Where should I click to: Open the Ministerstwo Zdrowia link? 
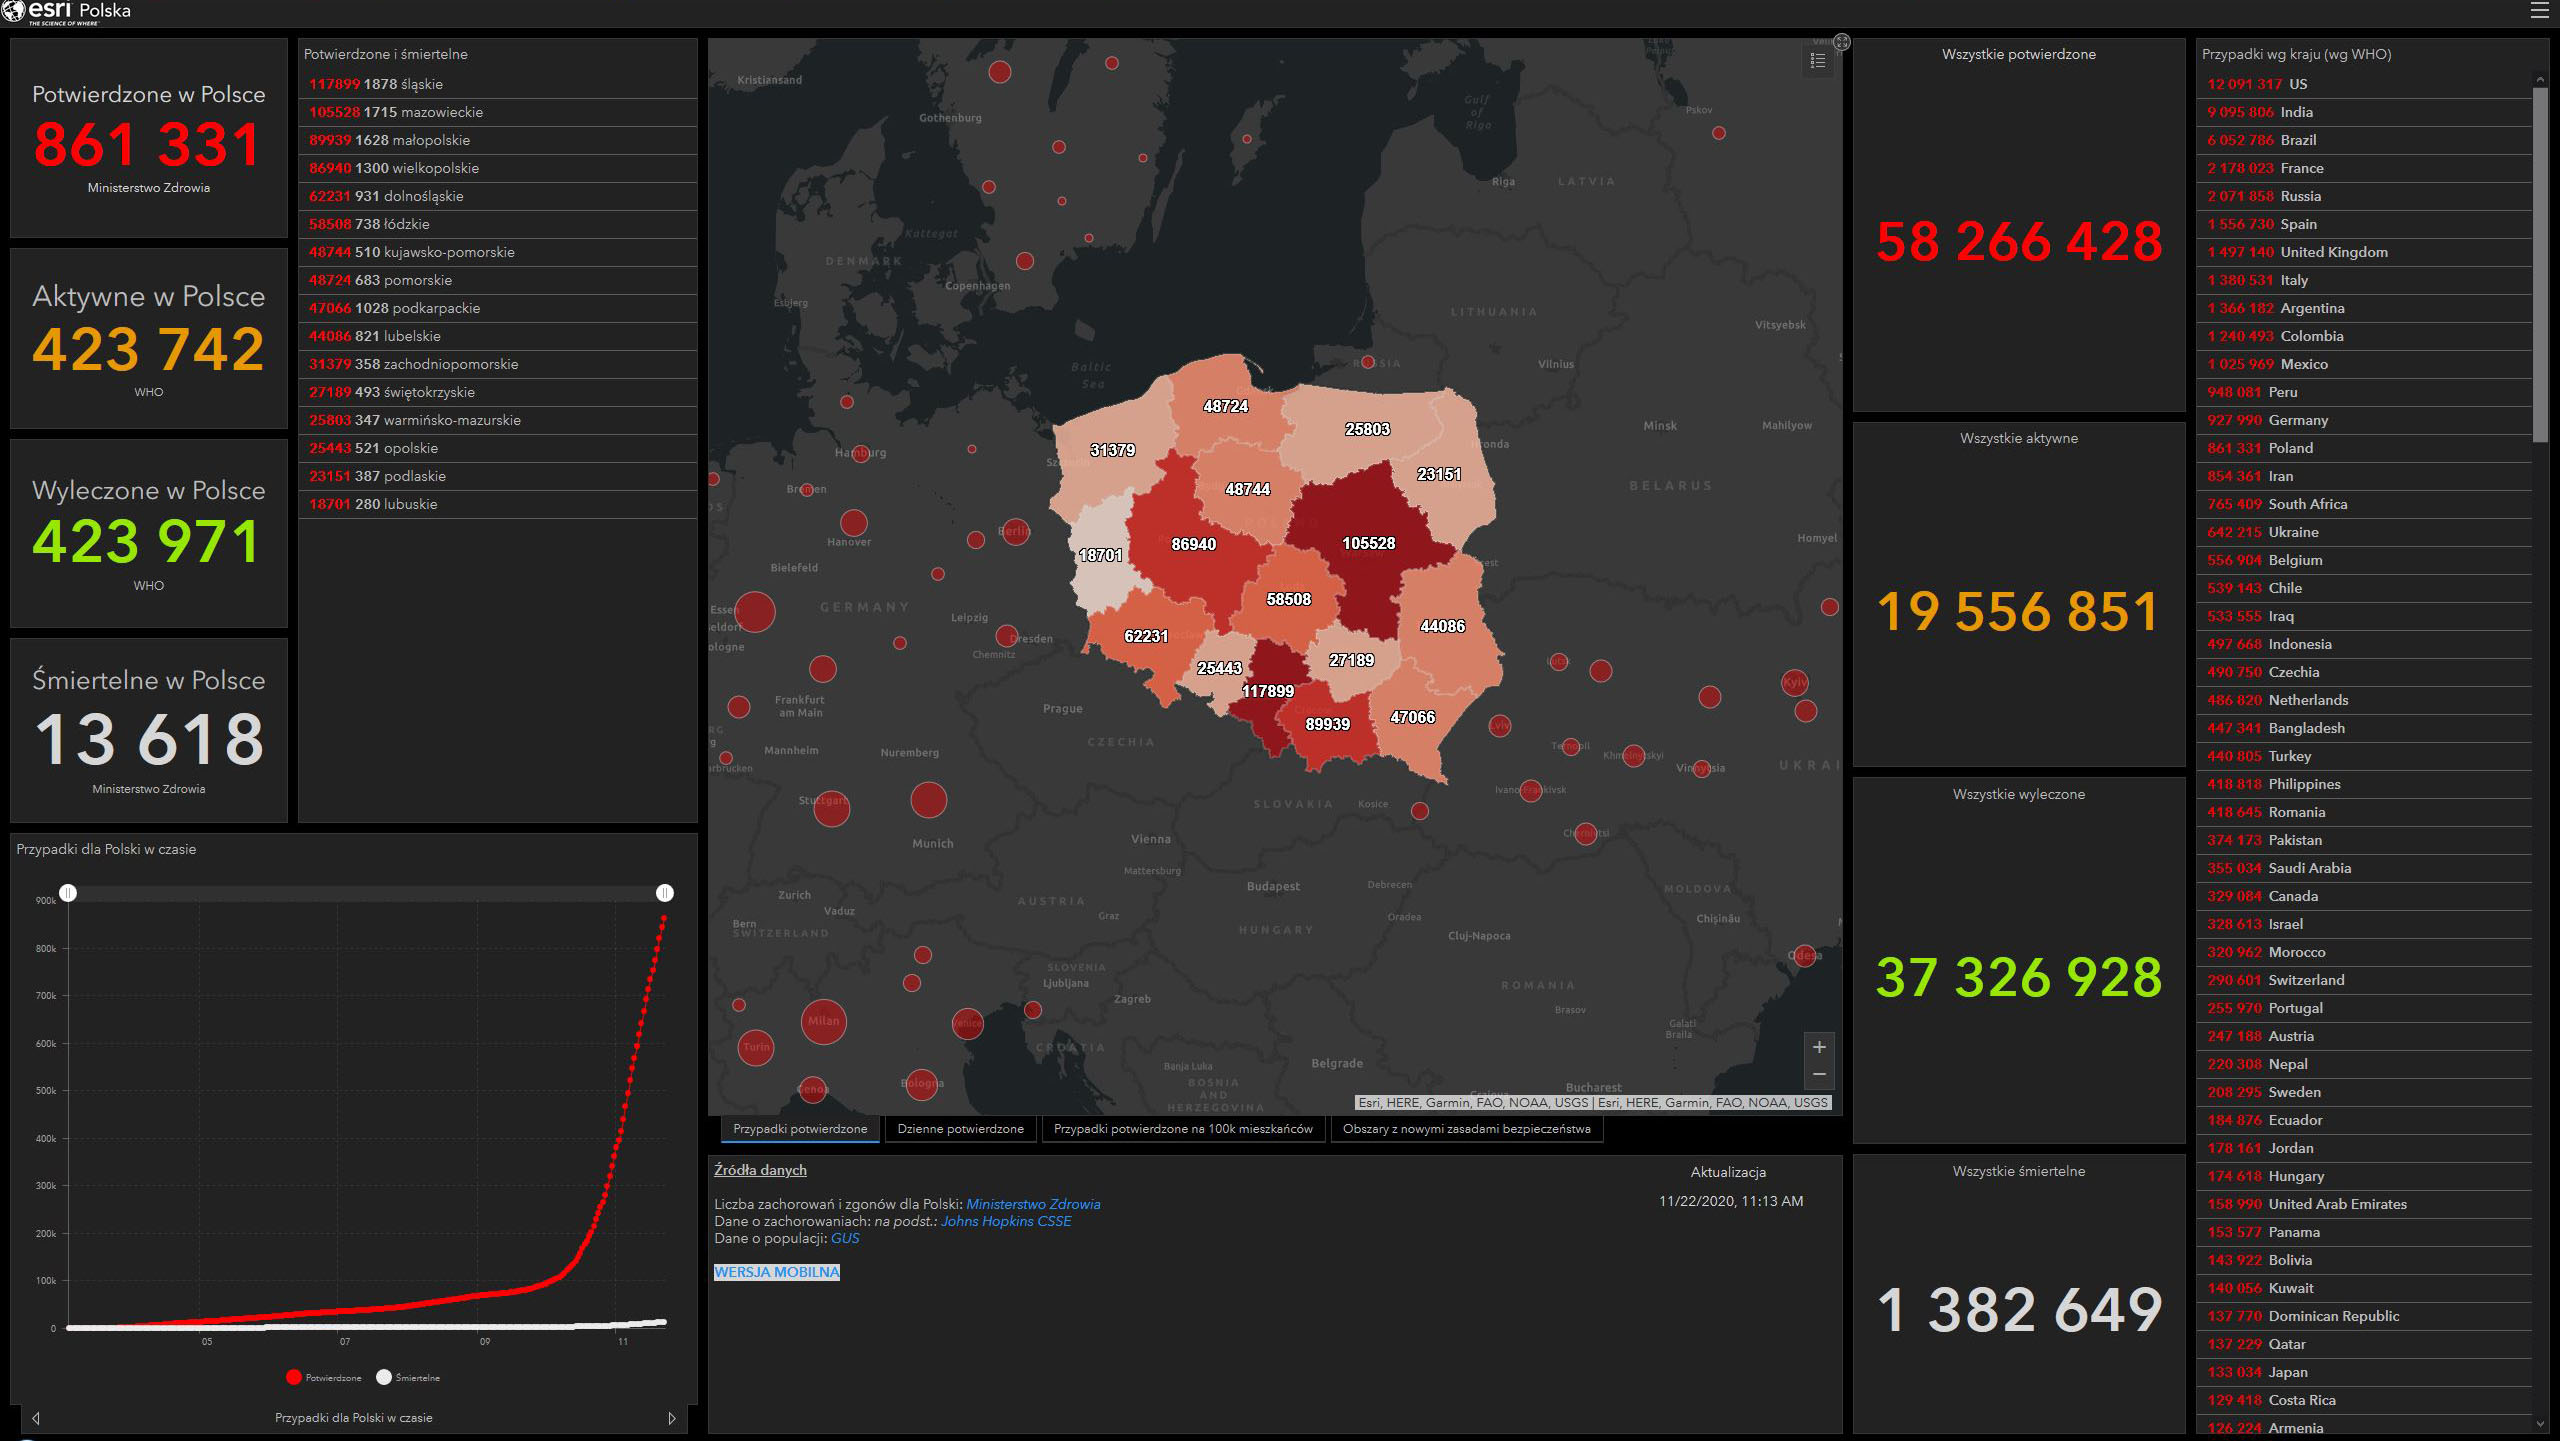(x=1033, y=1204)
